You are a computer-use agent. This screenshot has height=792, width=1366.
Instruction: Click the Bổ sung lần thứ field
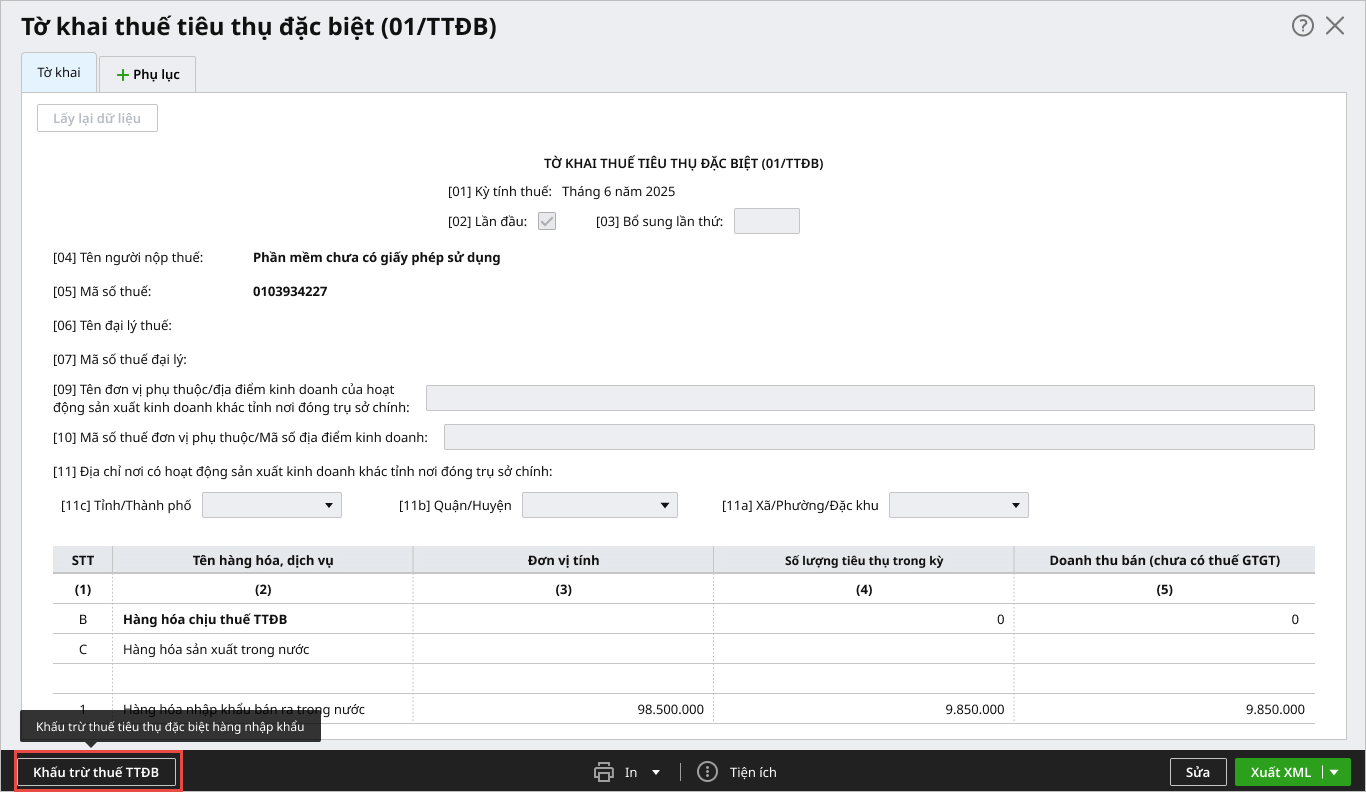tap(766, 221)
